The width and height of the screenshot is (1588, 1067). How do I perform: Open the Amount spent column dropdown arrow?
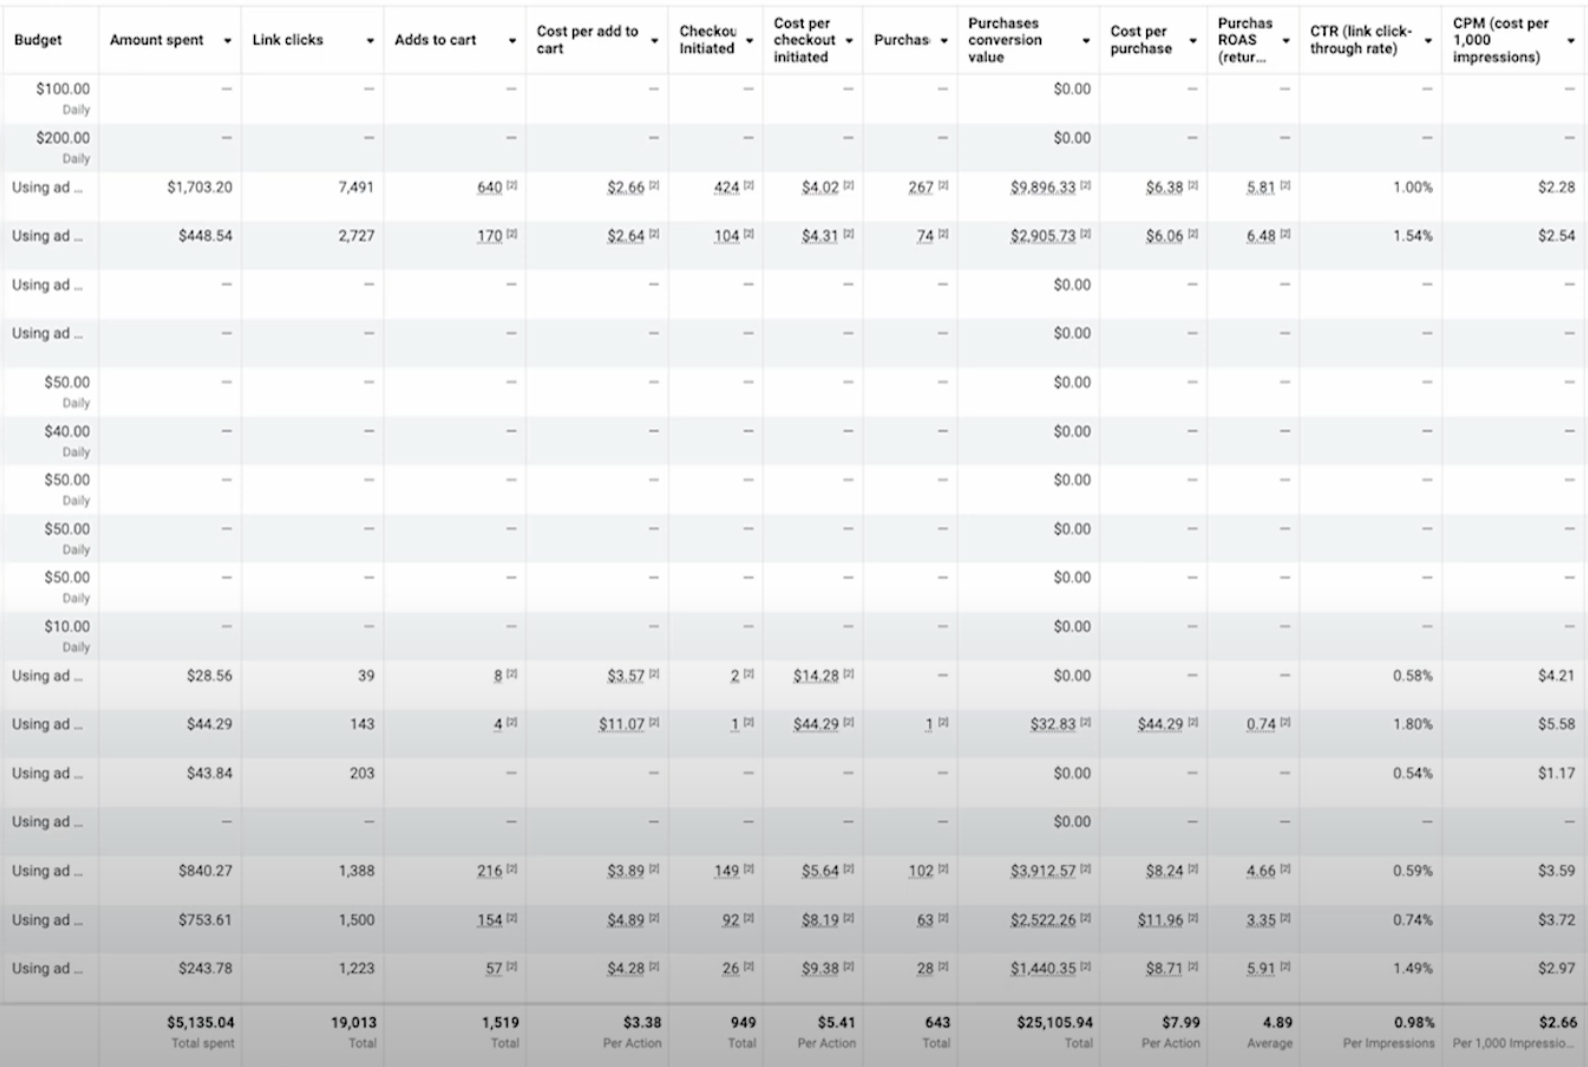[x=227, y=41]
